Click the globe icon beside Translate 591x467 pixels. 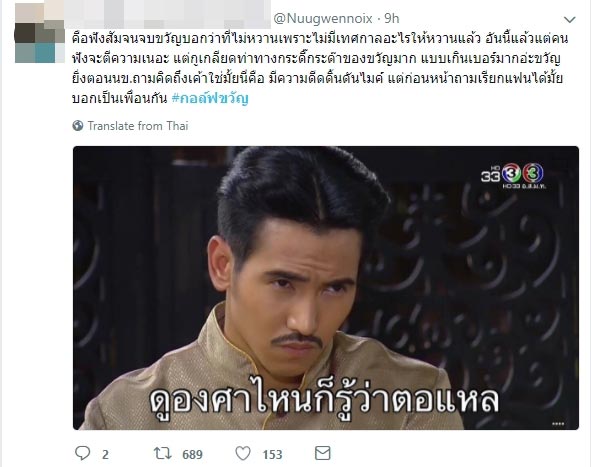tap(78, 126)
